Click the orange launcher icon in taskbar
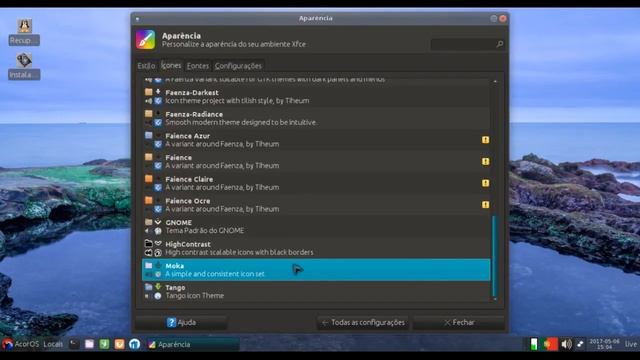This screenshot has height=360, width=640. (x=119, y=344)
